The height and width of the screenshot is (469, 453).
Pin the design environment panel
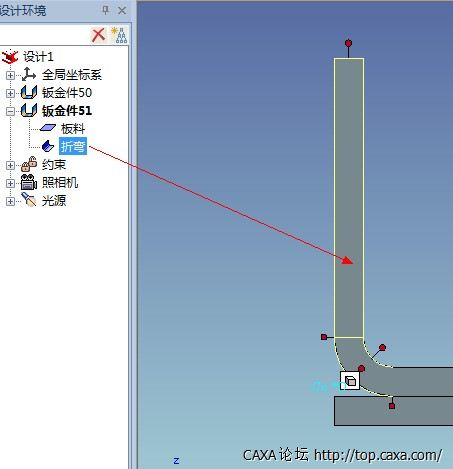pyautogui.click(x=105, y=11)
